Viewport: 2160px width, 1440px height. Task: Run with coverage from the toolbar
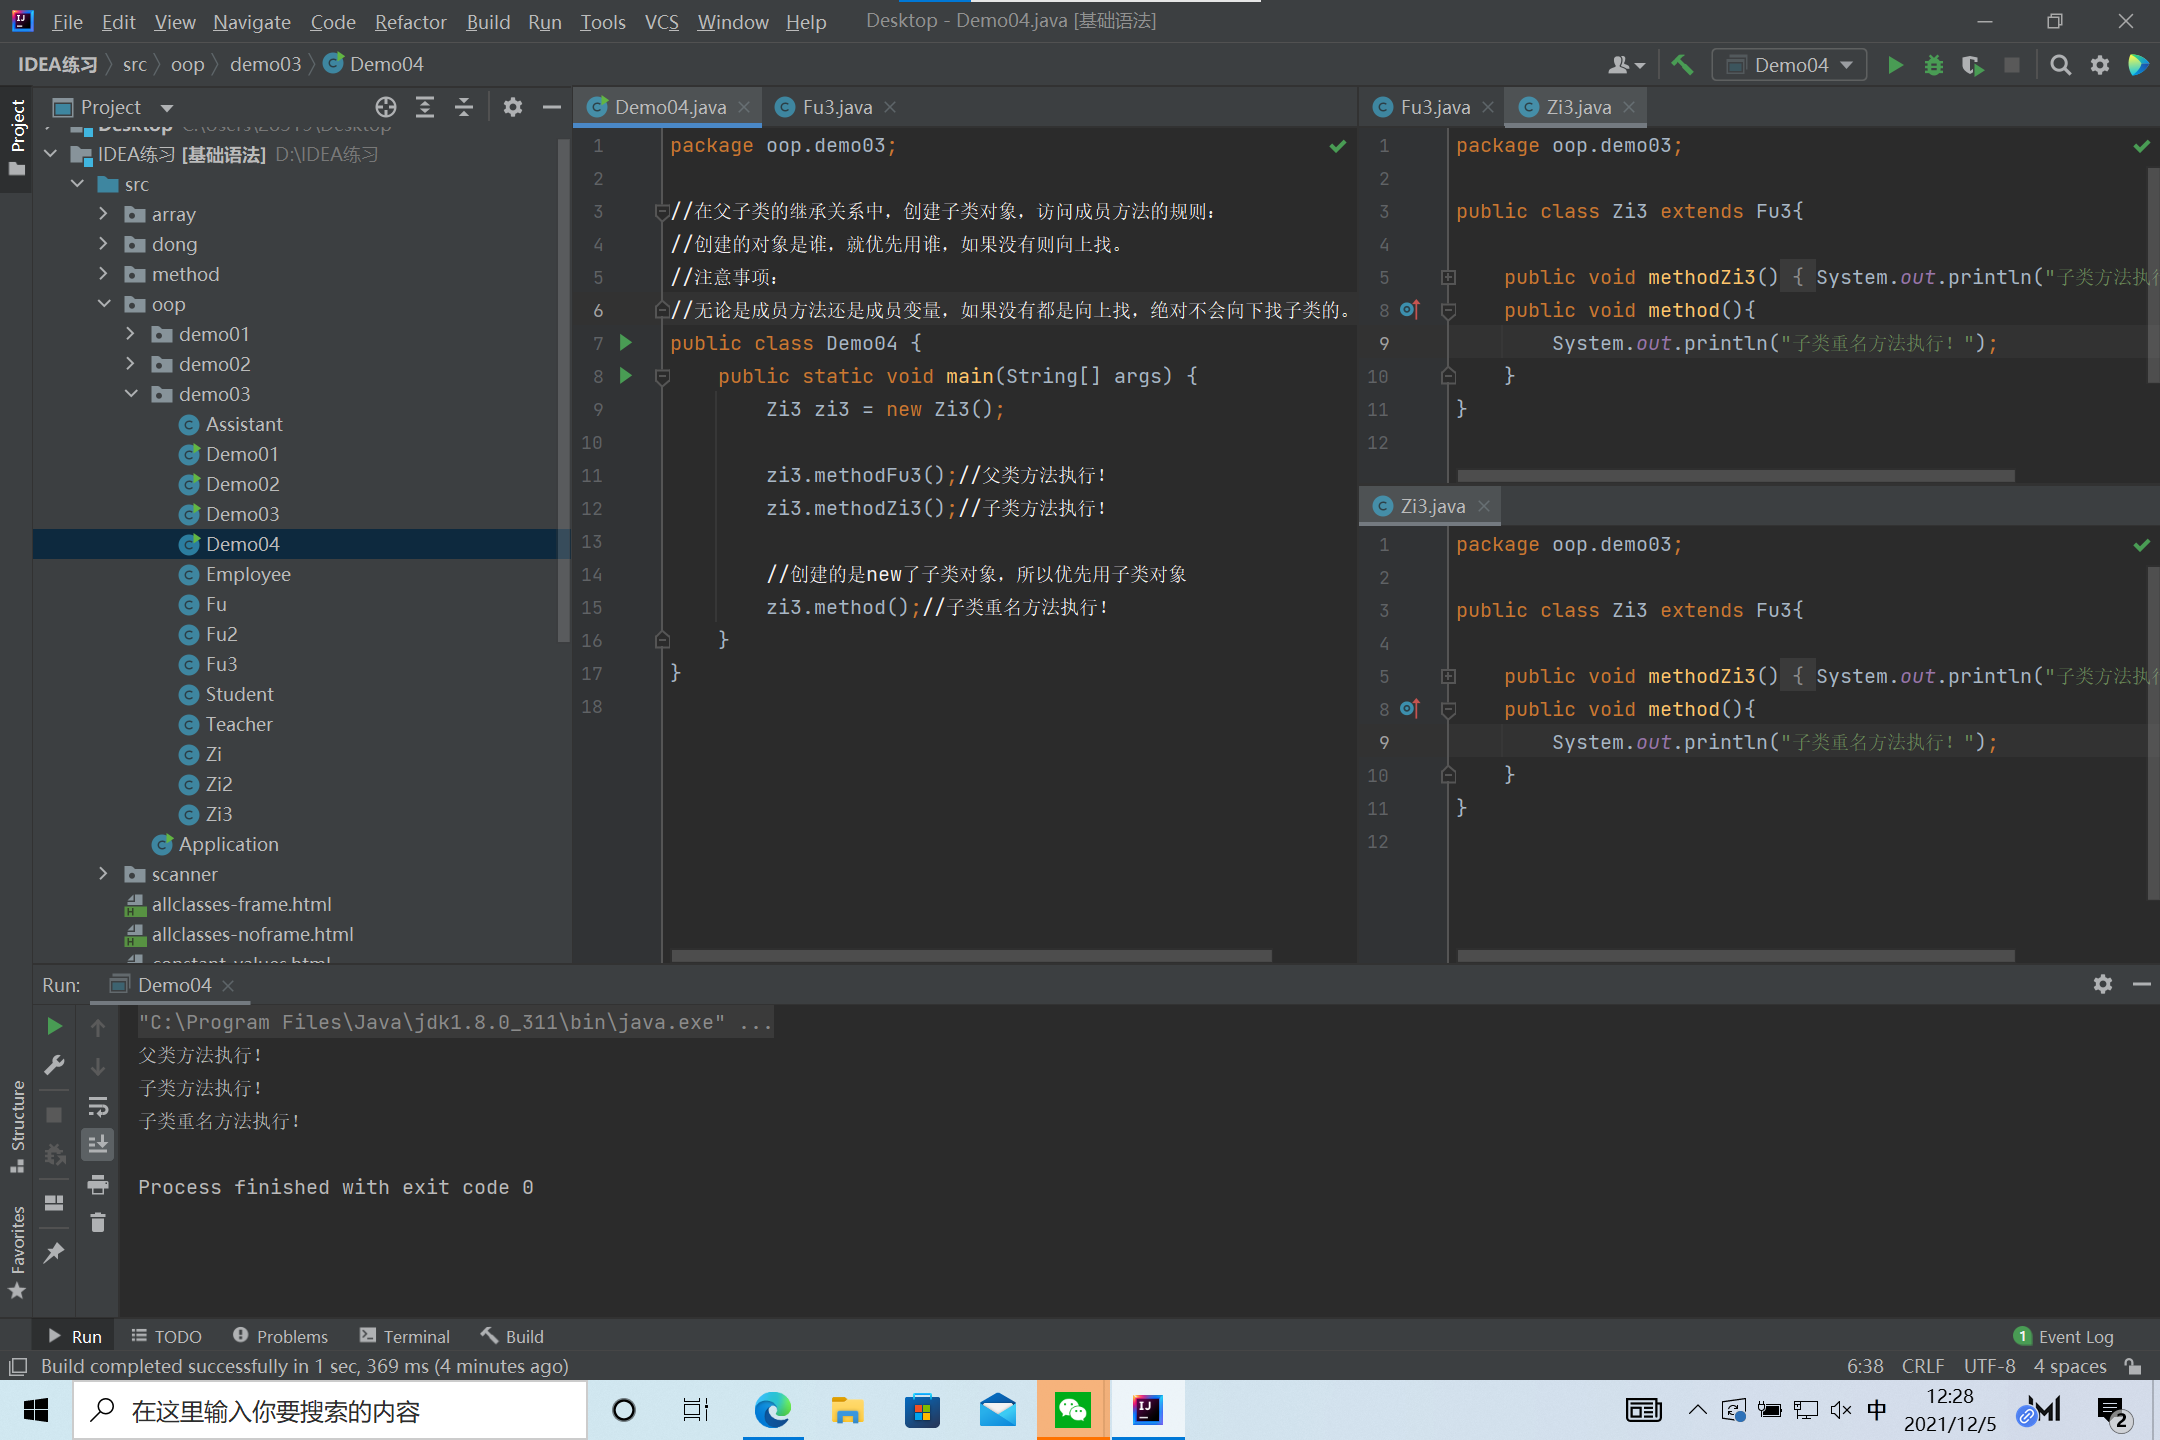(1972, 65)
